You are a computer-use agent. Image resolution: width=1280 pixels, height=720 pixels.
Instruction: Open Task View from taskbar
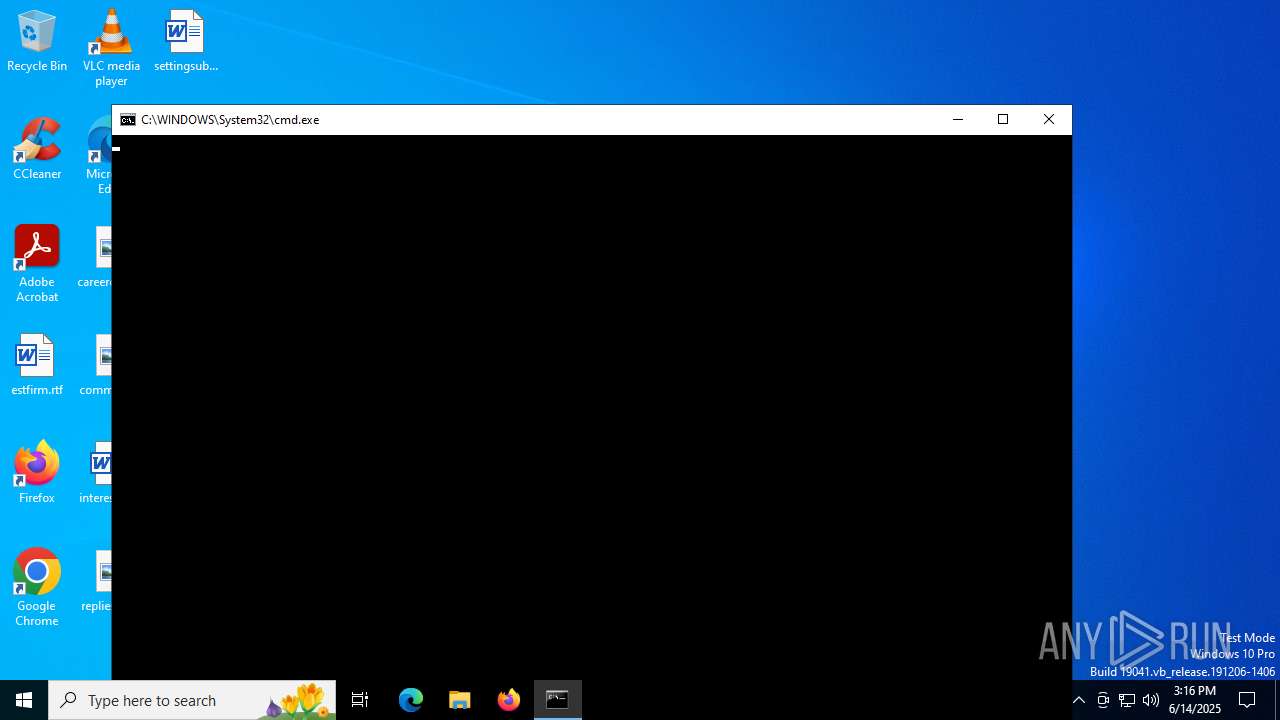(x=360, y=700)
